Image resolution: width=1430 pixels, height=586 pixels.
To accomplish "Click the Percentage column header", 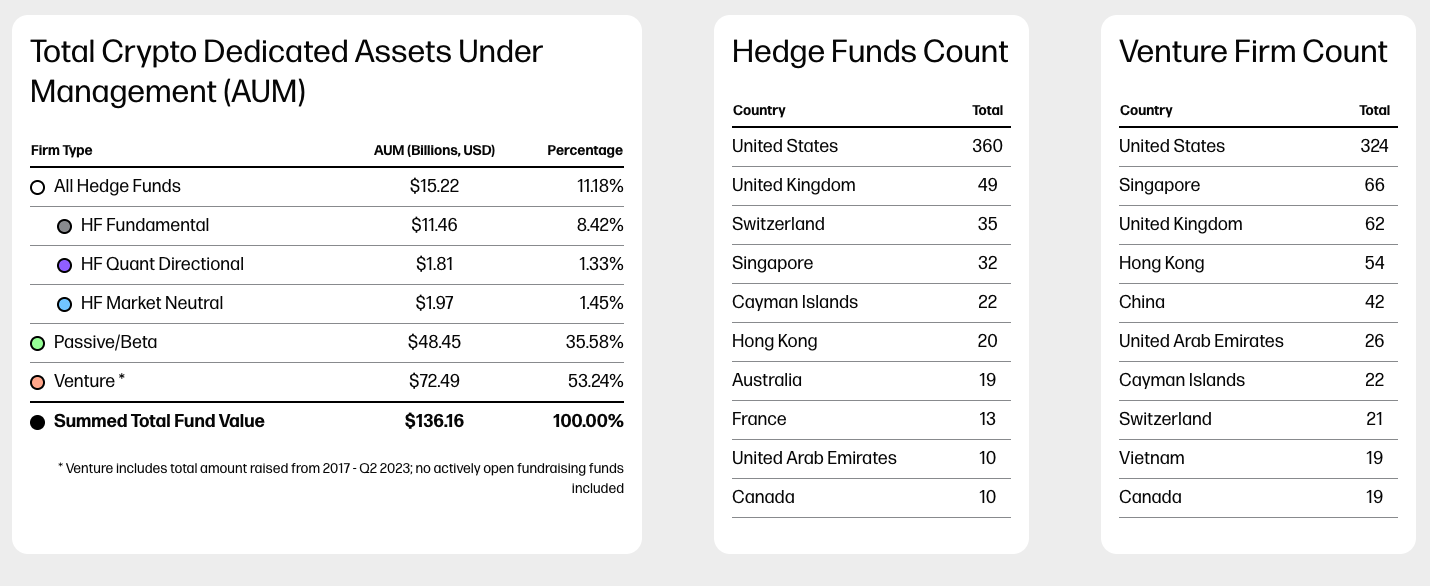I will (584, 150).
